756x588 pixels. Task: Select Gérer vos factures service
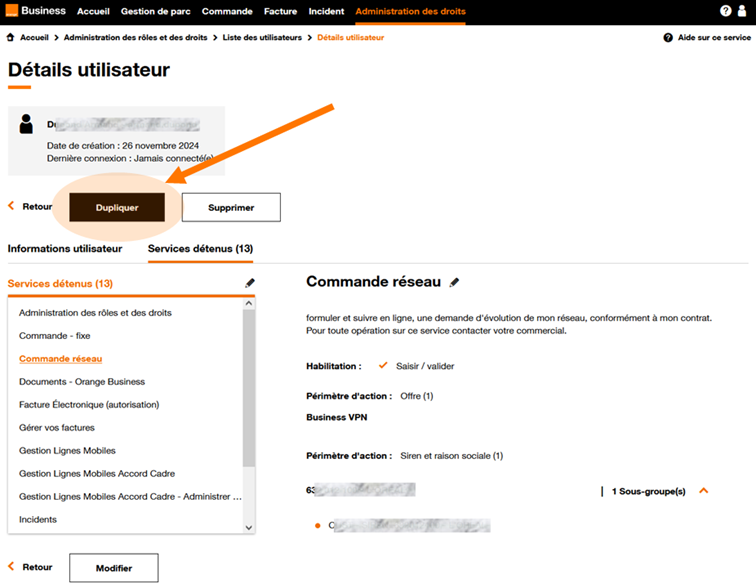coord(57,428)
